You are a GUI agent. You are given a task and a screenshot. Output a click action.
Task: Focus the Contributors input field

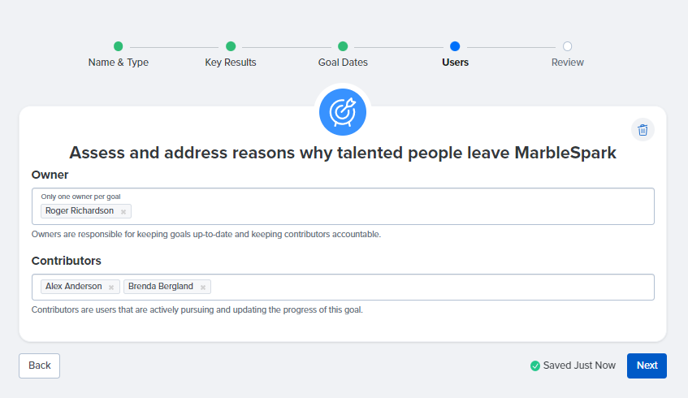tap(343, 287)
